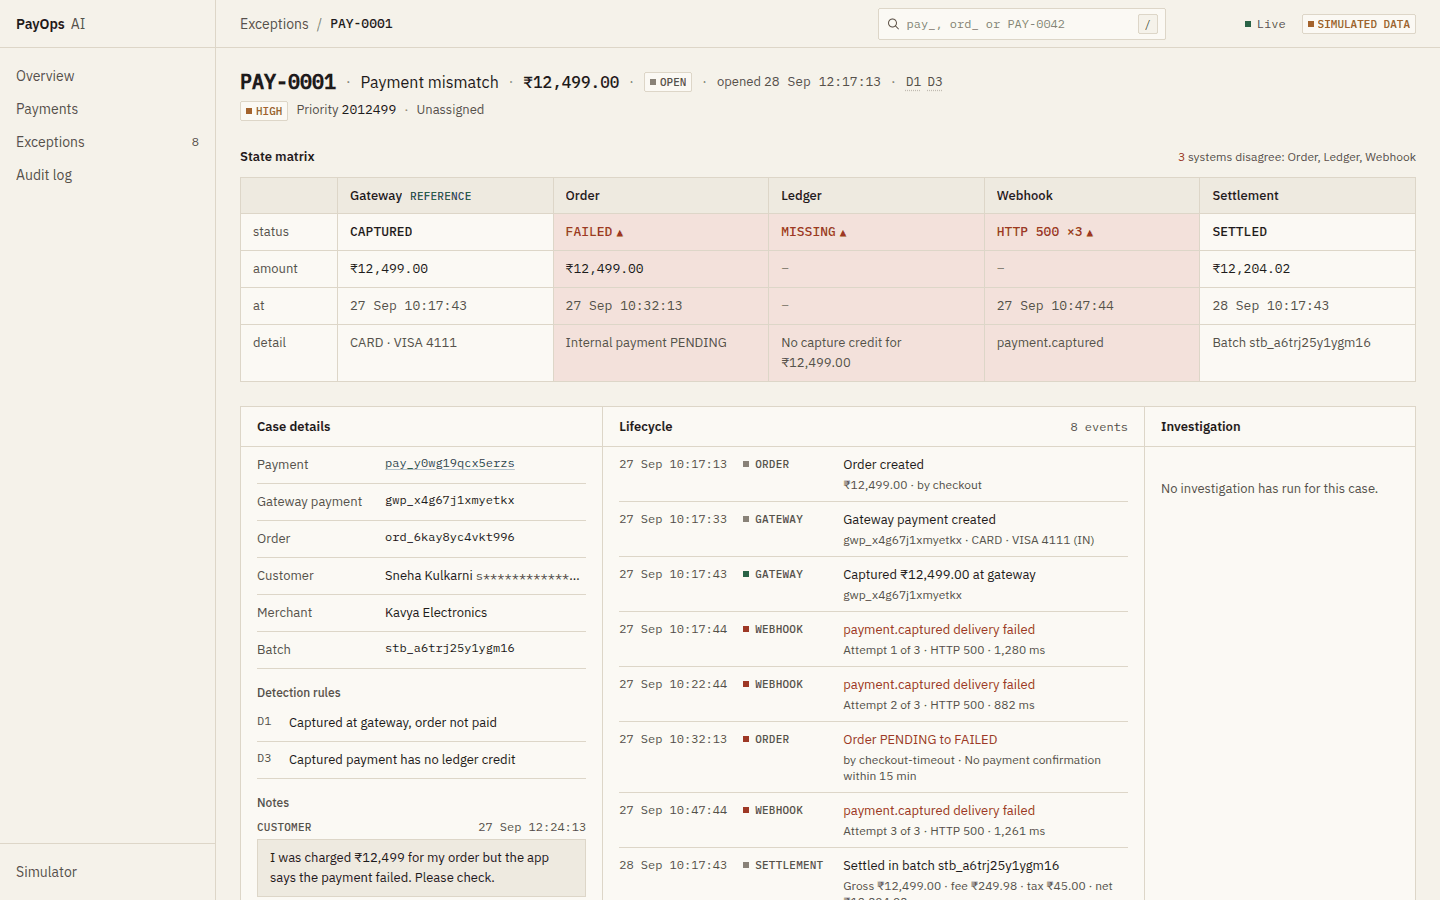Click merchant Kavya Electronics
1440x900 pixels.
pyautogui.click(x=436, y=613)
